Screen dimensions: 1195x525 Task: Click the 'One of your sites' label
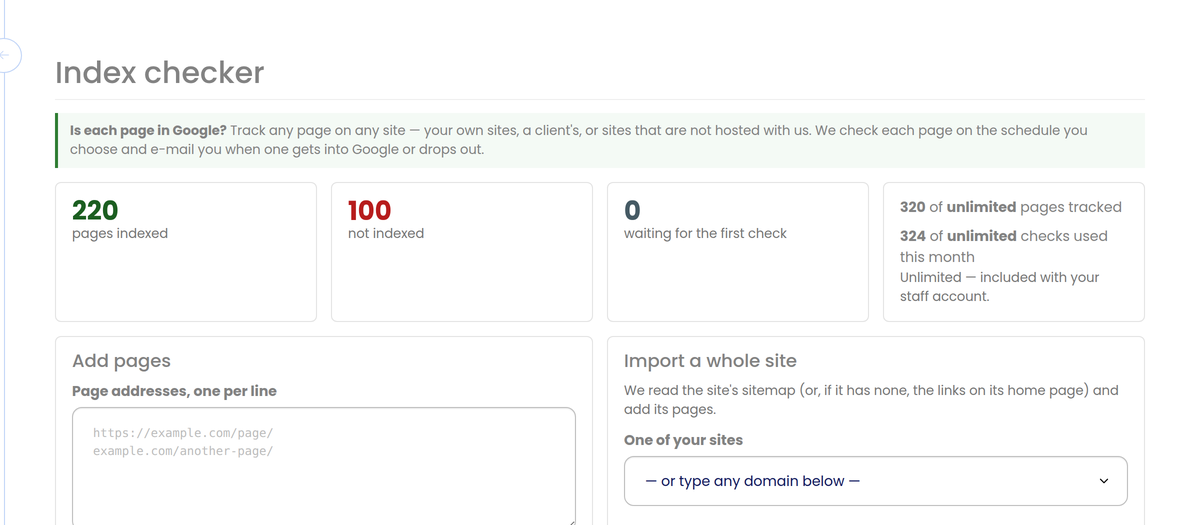pos(684,440)
